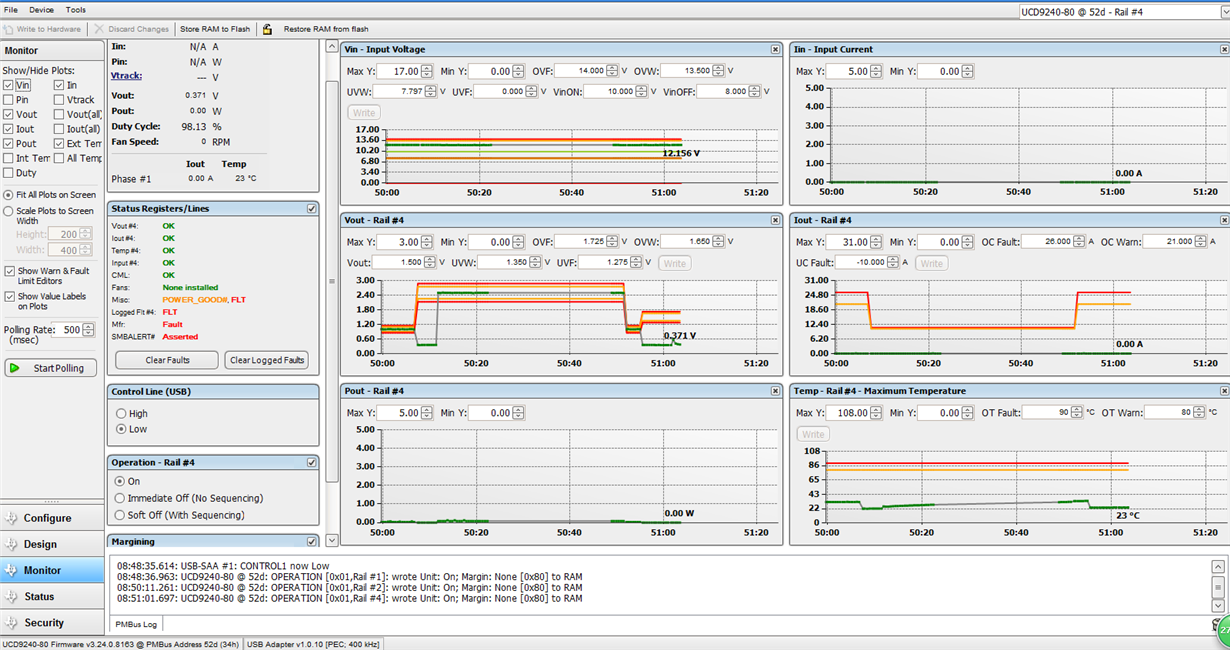Image resolution: width=1230 pixels, height=650 pixels.
Task: Click the OT Fault temperature stepper
Action: coord(1077,413)
